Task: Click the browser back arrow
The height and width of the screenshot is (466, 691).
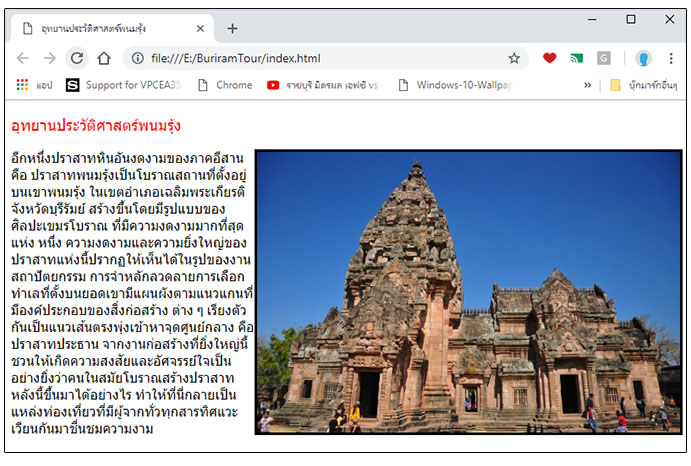Action: tap(23, 58)
